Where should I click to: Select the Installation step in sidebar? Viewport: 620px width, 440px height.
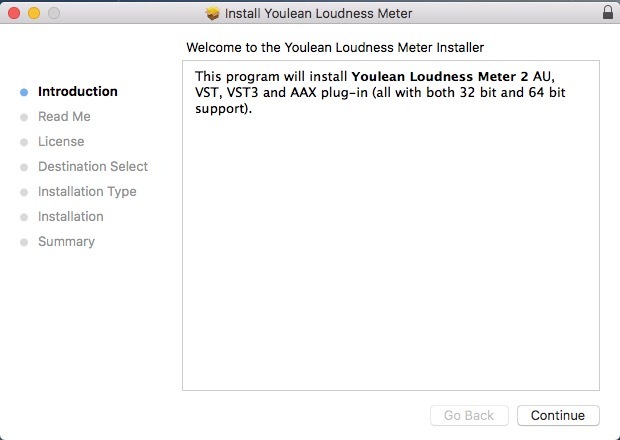(x=70, y=216)
